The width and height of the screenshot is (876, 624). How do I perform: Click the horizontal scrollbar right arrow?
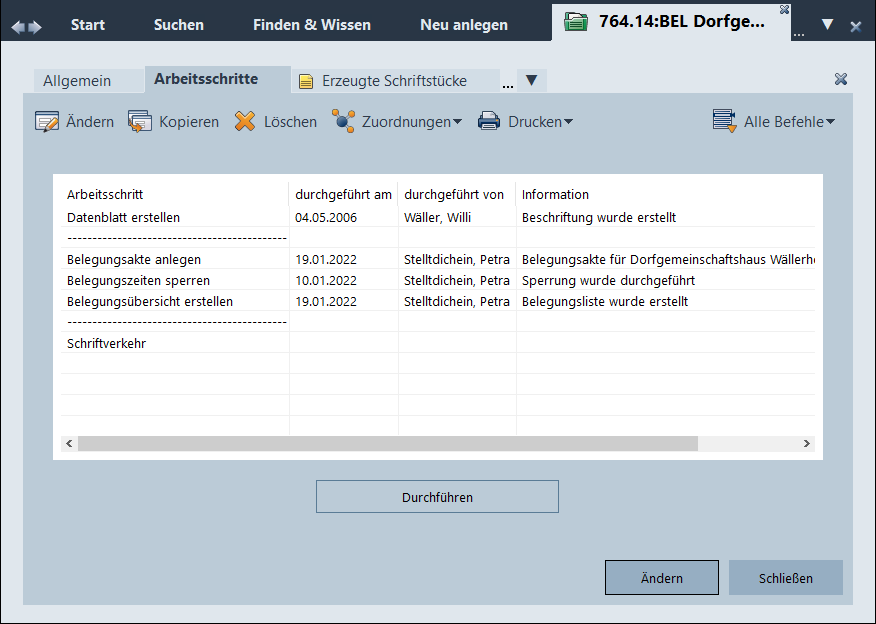(x=806, y=443)
